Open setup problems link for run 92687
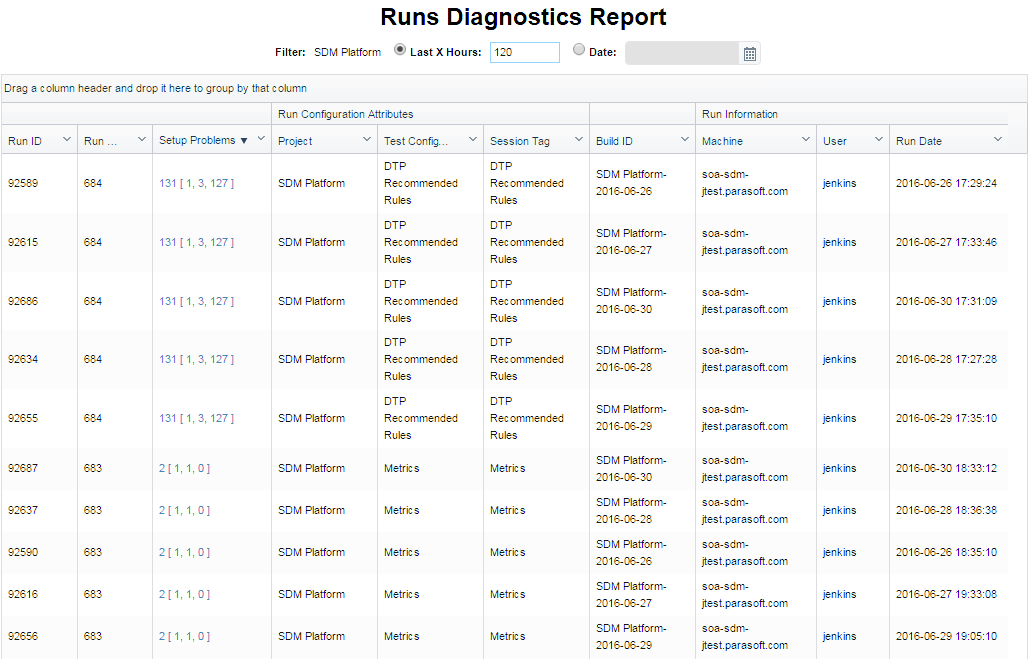 click(x=185, y=468)
